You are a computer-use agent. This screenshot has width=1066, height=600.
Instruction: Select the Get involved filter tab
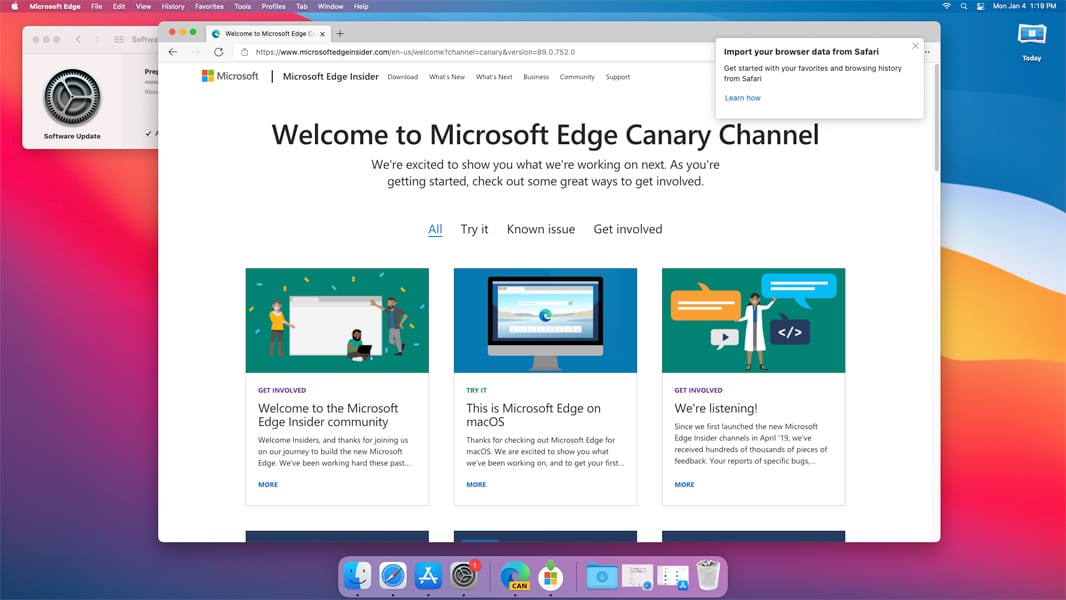click(x=627, y=229)
